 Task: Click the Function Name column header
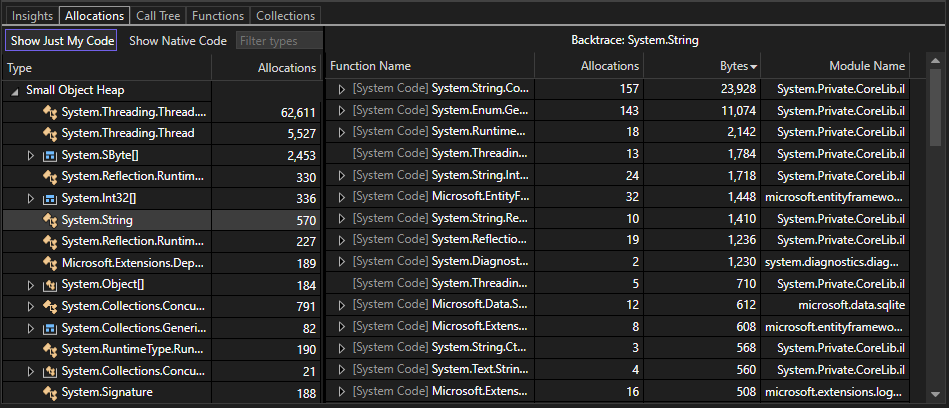coord(371,66)
